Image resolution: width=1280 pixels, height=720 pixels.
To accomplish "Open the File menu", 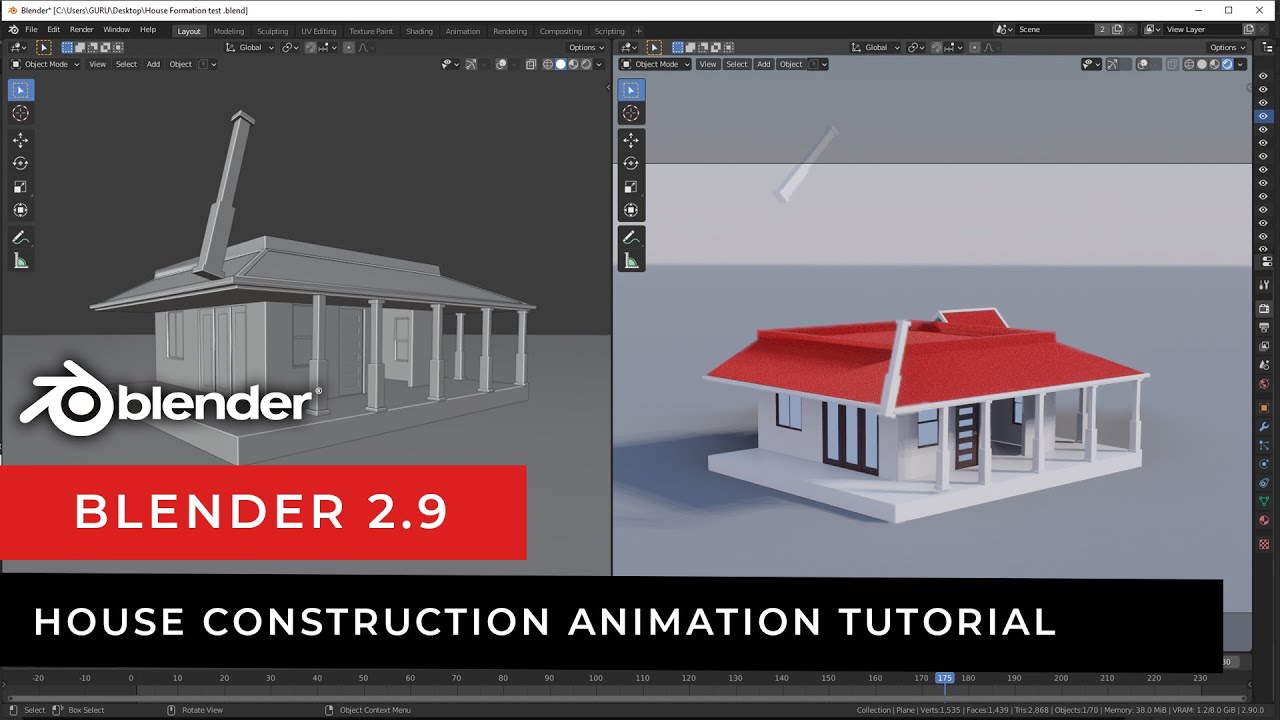I will pos(31,30).
